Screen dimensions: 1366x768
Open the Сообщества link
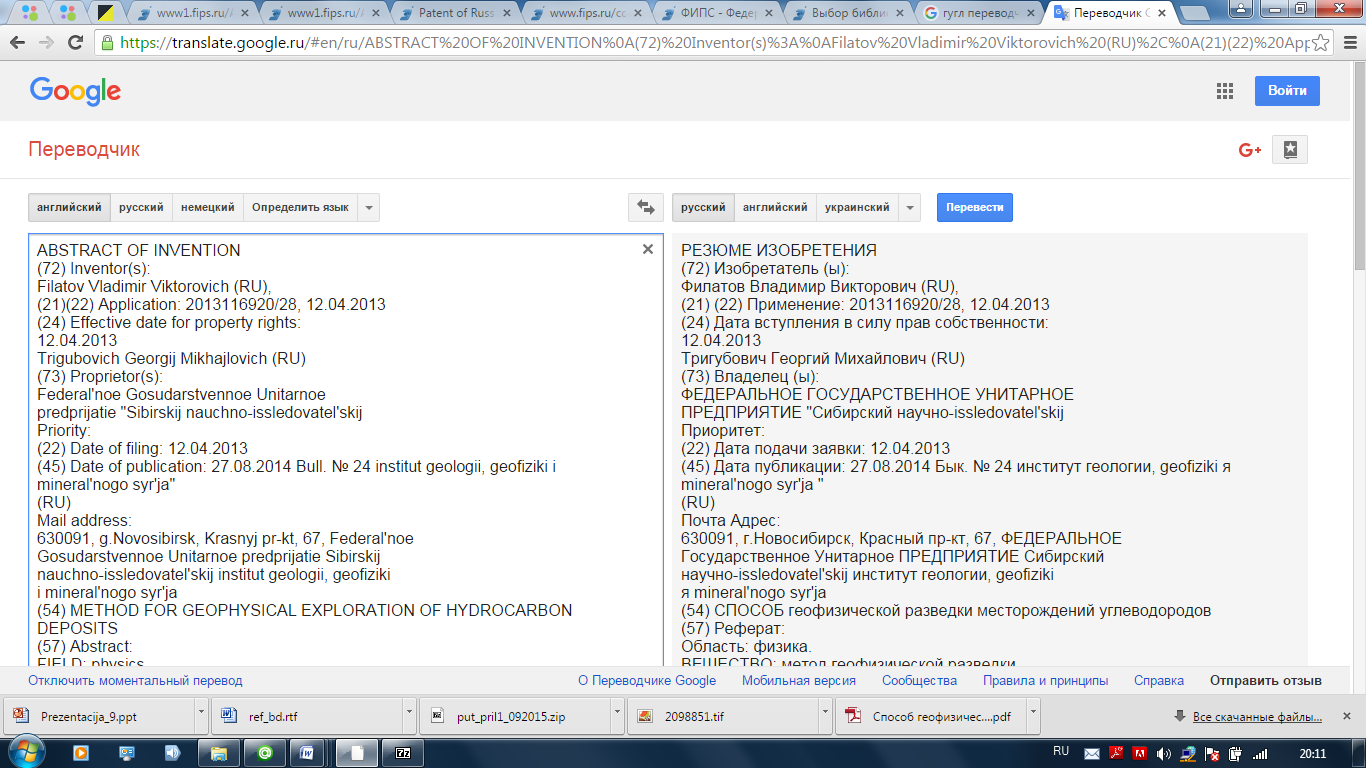[x=919, y=681]
